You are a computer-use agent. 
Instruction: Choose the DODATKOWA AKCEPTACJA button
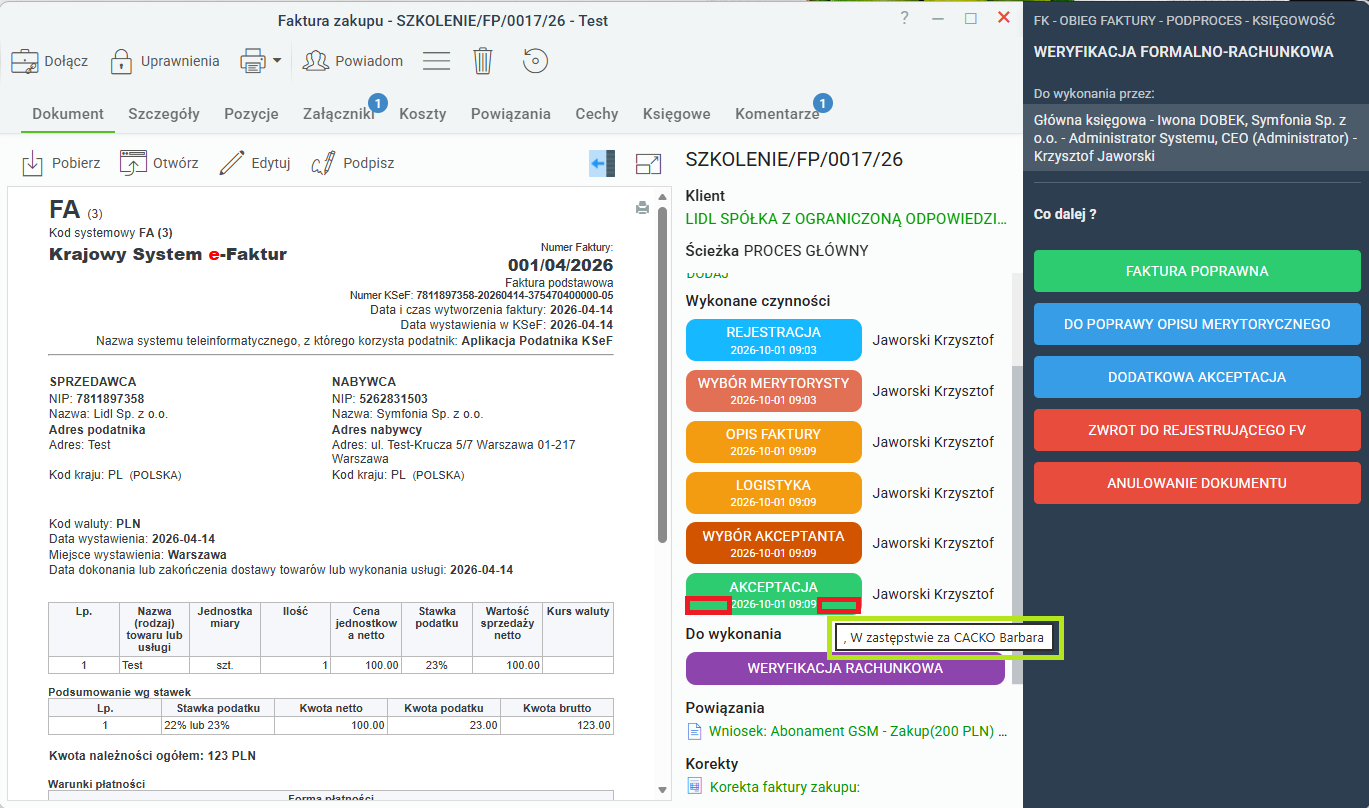point(1197,377)
